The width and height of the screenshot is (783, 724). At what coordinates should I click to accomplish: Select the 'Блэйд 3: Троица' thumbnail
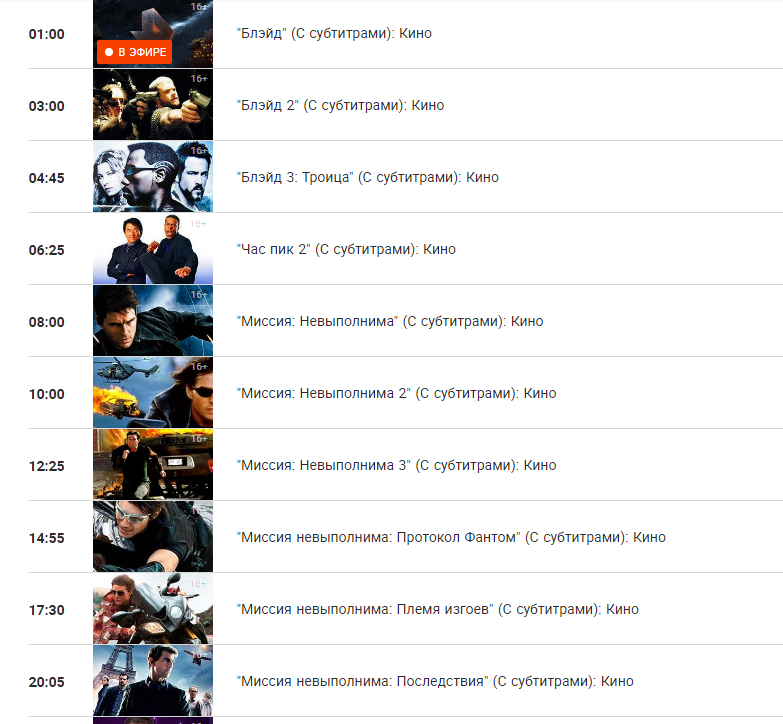pyautogui.click(x=153, y=176)
